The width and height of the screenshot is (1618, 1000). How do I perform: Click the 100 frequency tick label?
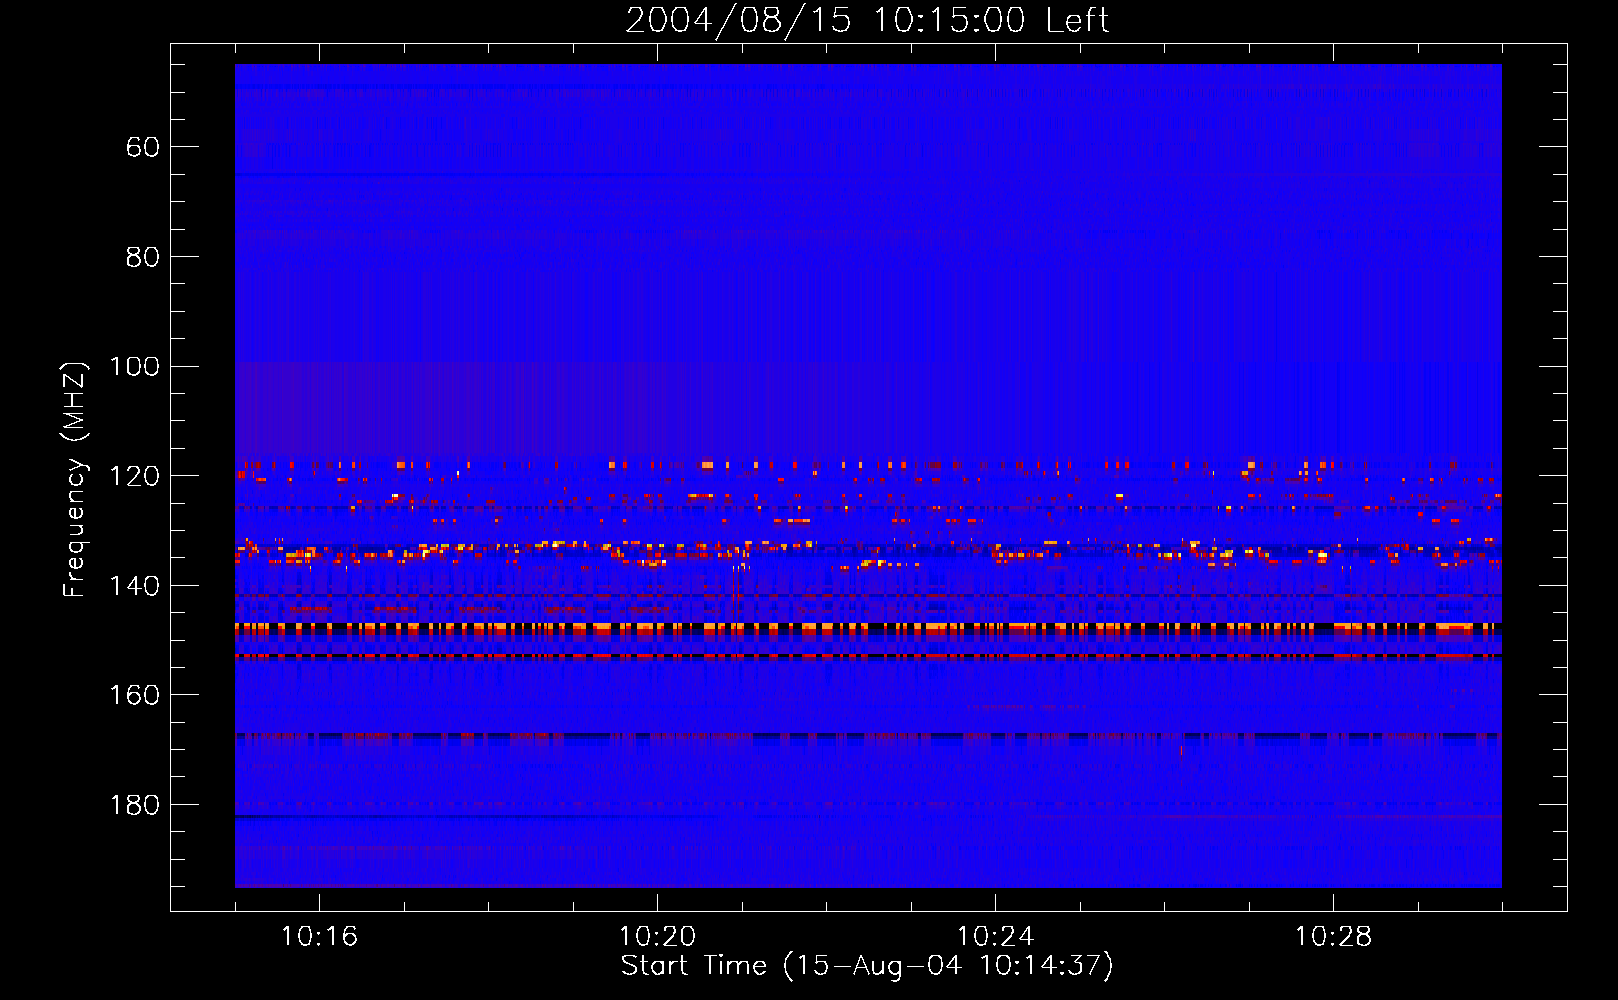pyautogui.click(x=134, y=367)
